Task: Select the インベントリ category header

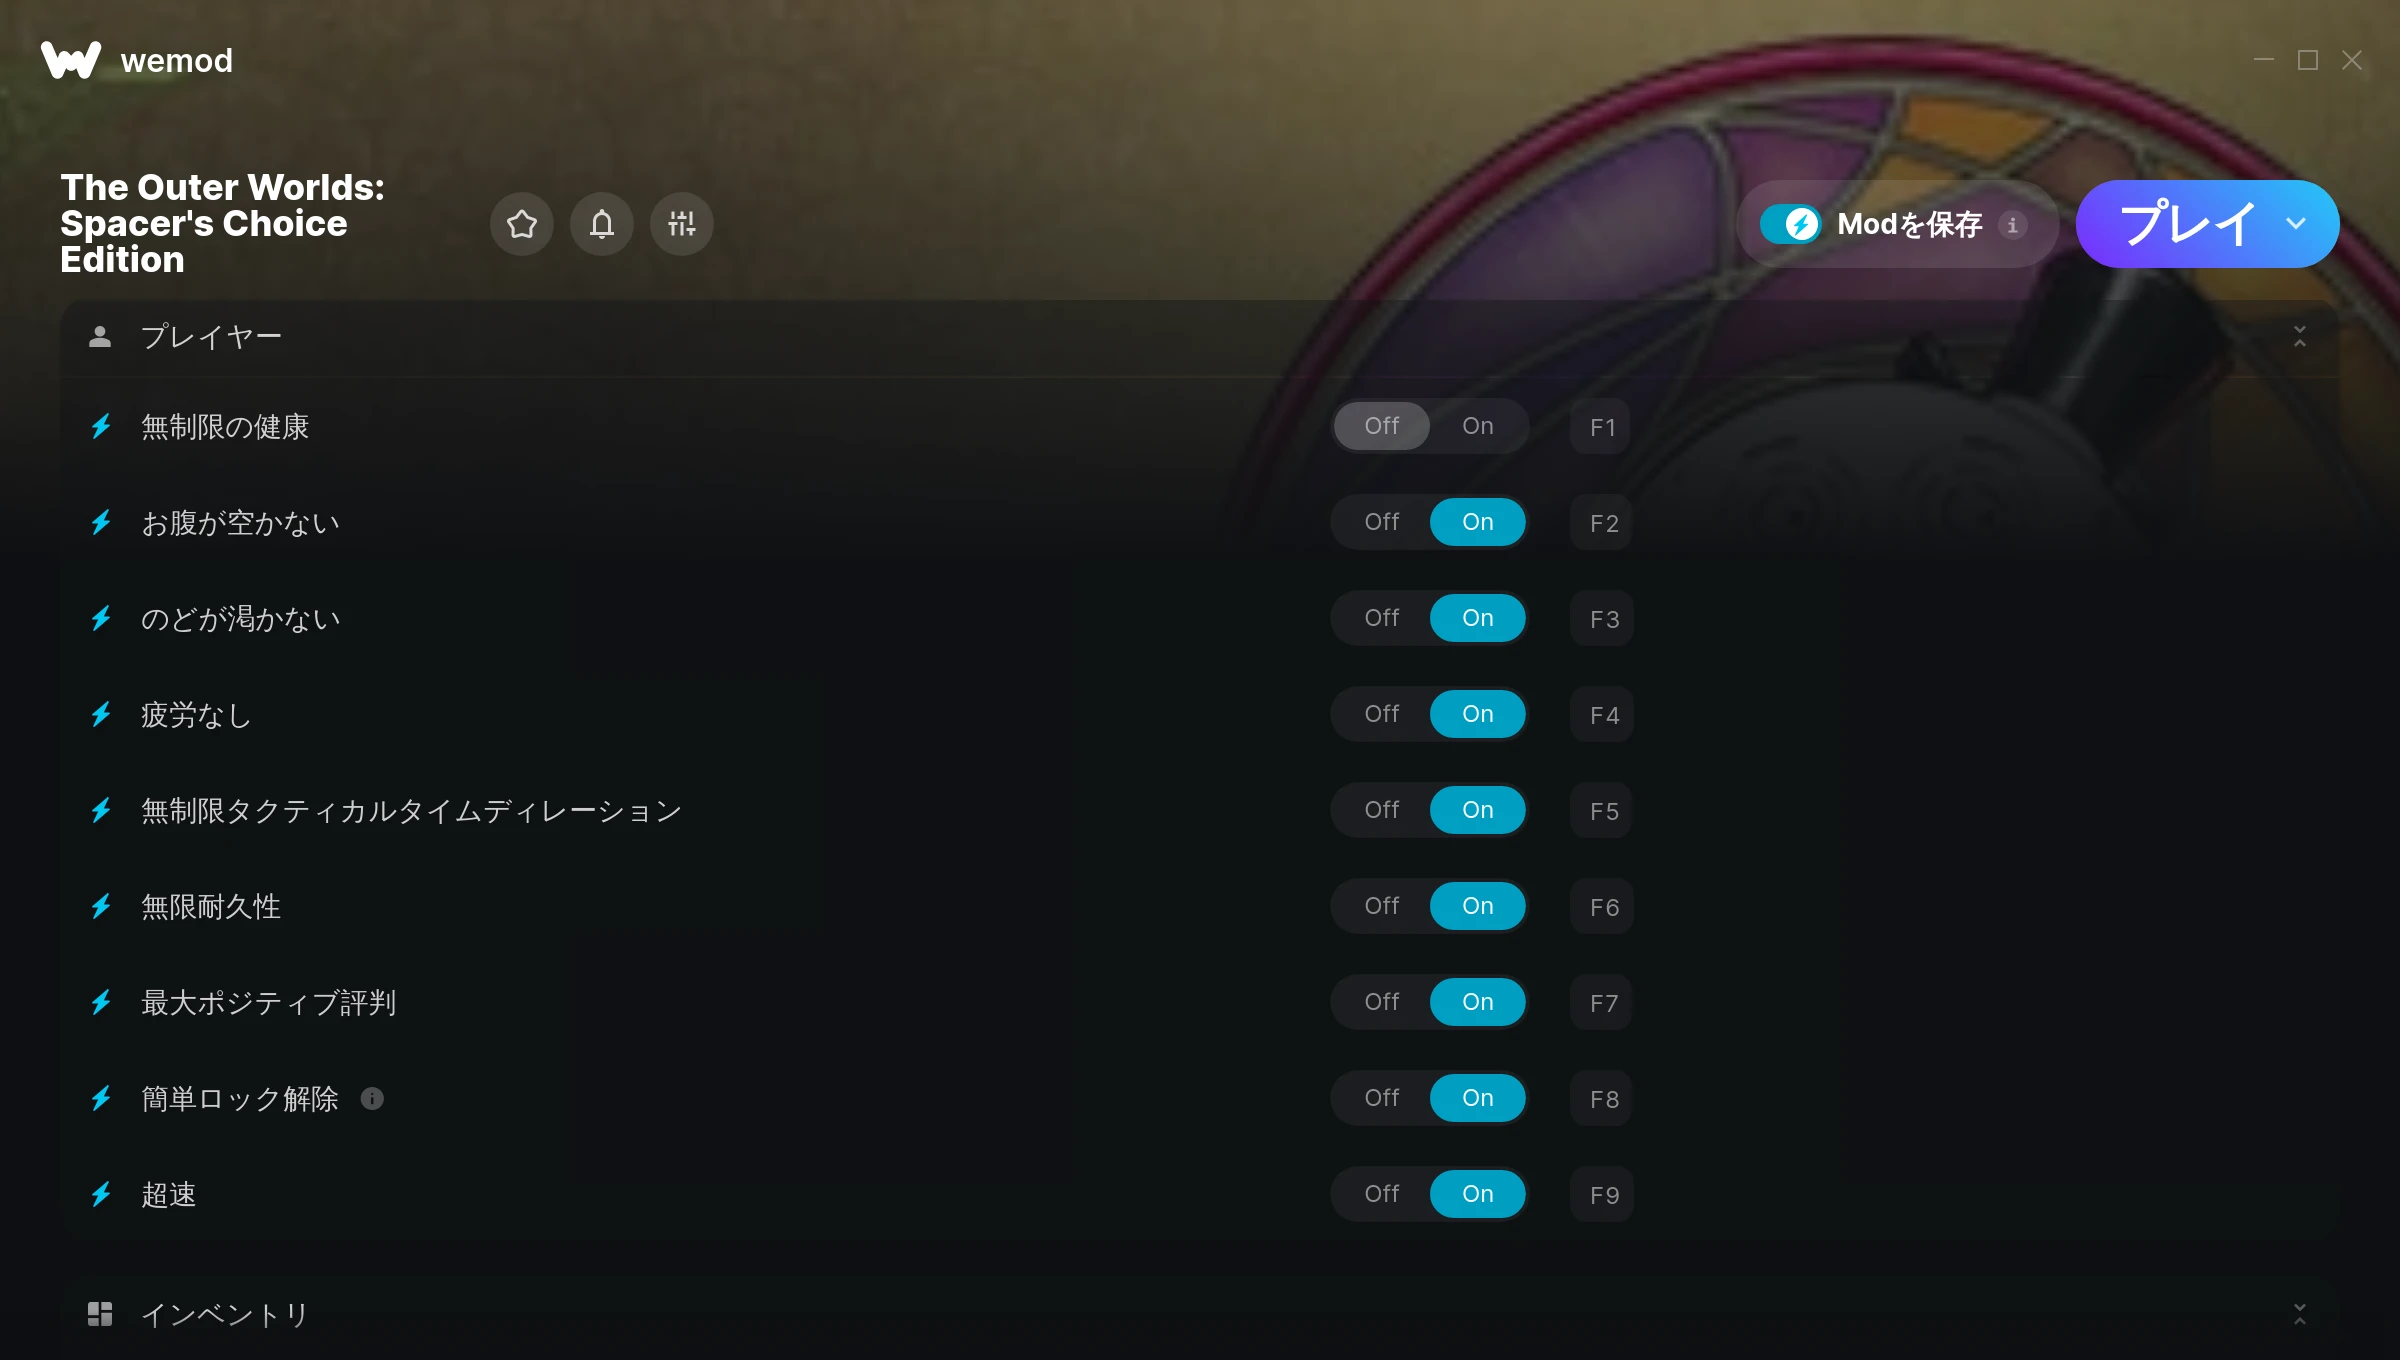Action: click(1200, 1314)
